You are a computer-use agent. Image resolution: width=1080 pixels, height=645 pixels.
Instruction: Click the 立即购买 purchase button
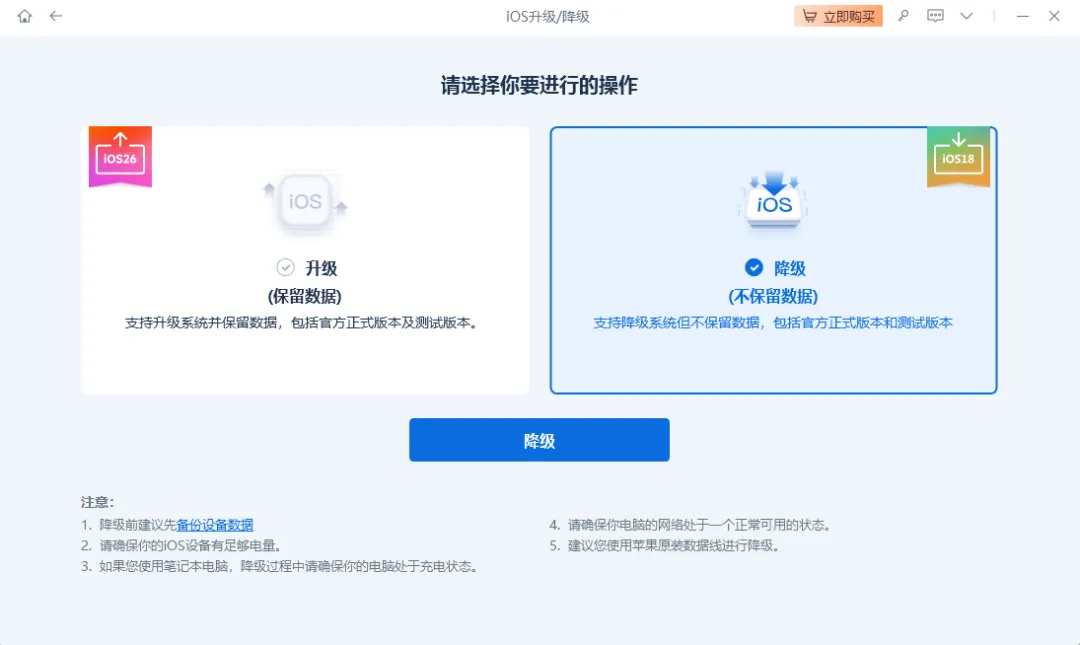click(x=838, y=16)
